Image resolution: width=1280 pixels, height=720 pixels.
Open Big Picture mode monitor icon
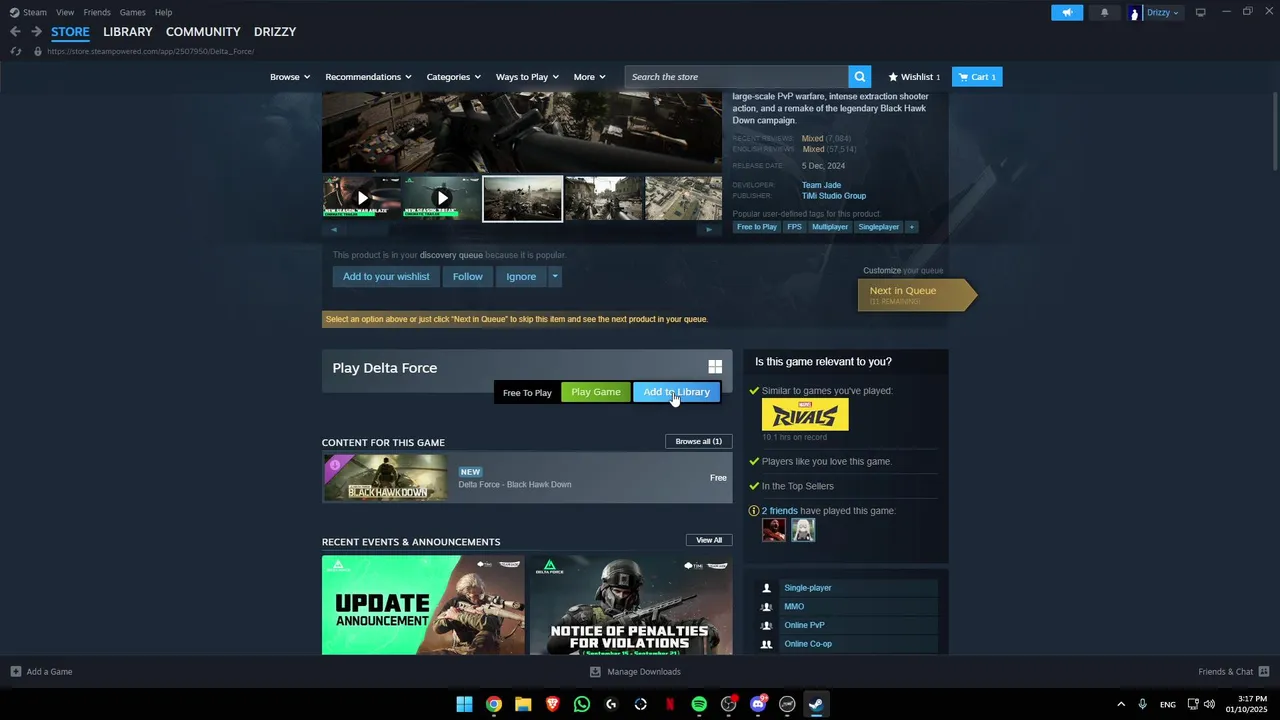point(1200,12)
